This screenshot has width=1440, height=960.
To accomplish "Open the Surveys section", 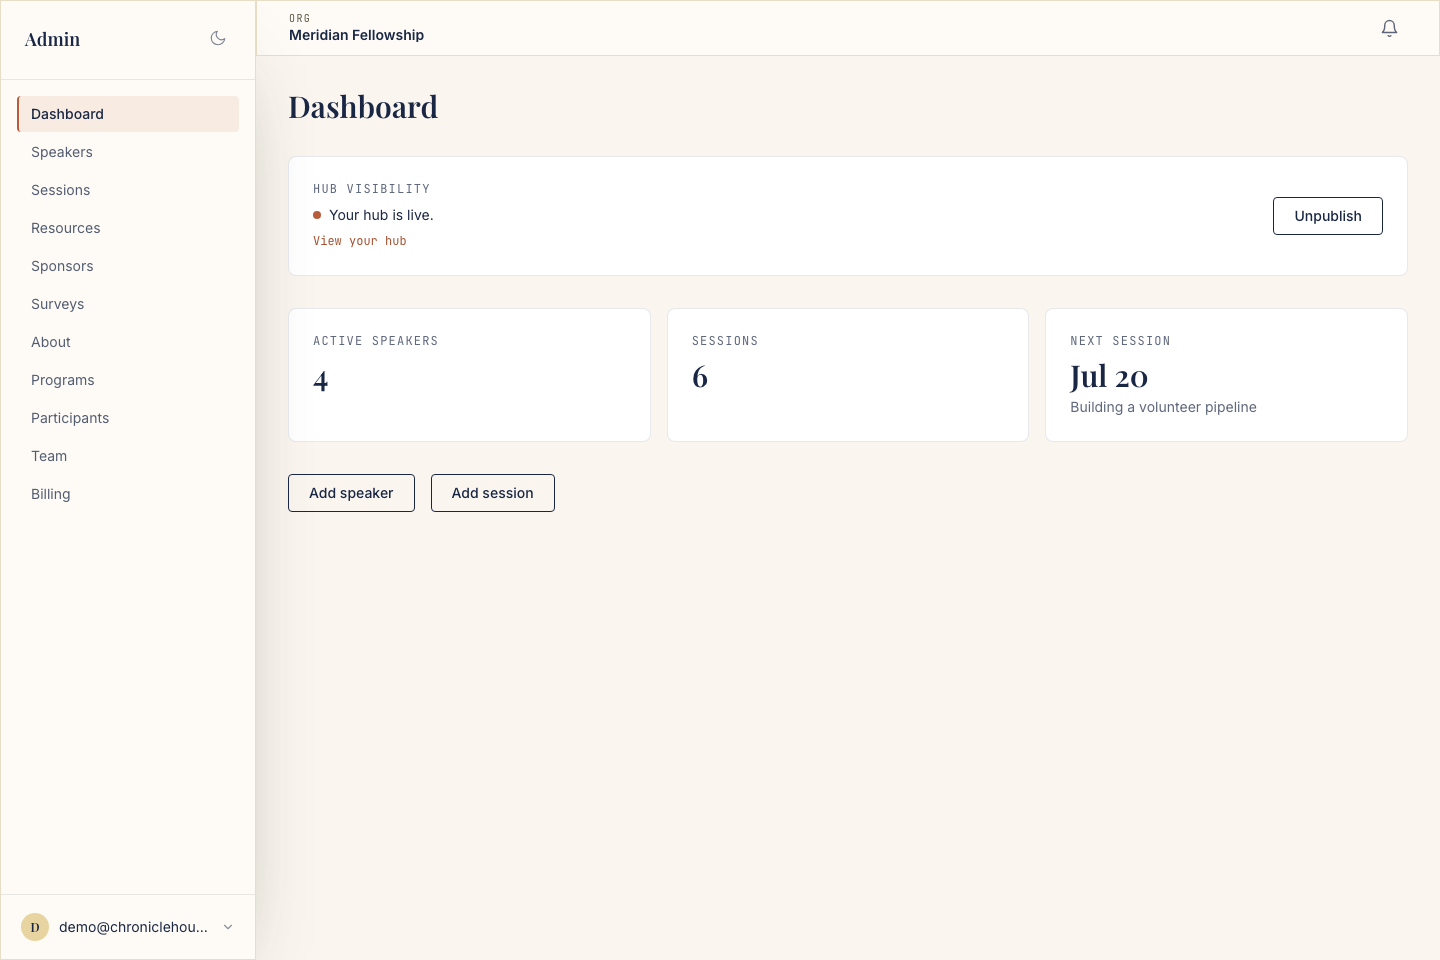I will coord(128,304).
